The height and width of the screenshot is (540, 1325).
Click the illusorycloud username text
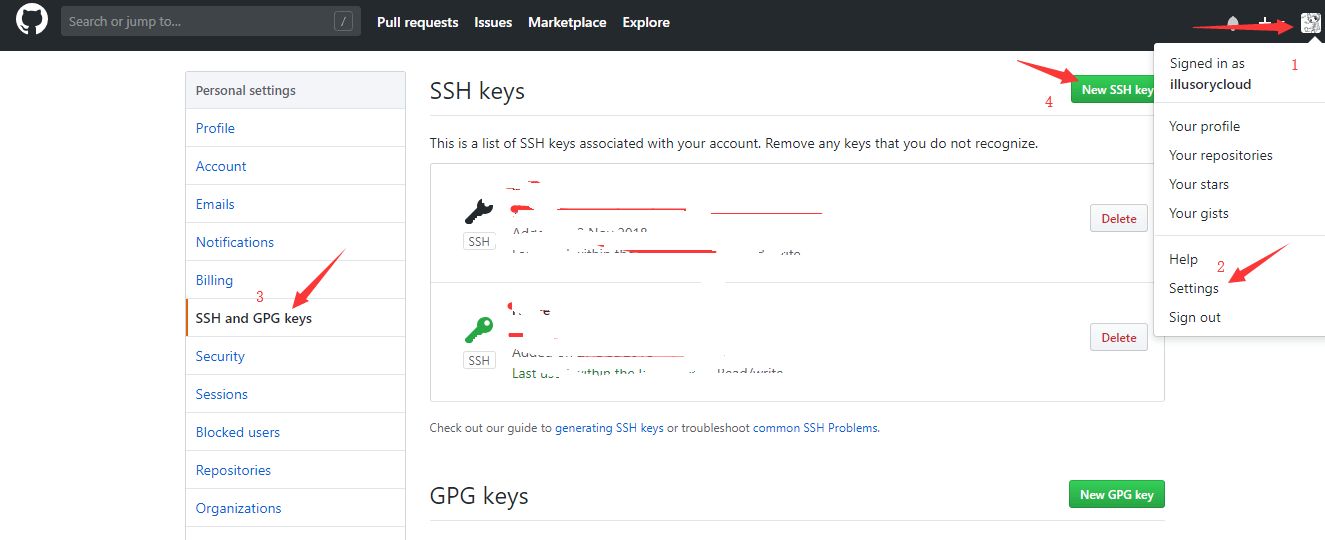[x=1210, y=84]
